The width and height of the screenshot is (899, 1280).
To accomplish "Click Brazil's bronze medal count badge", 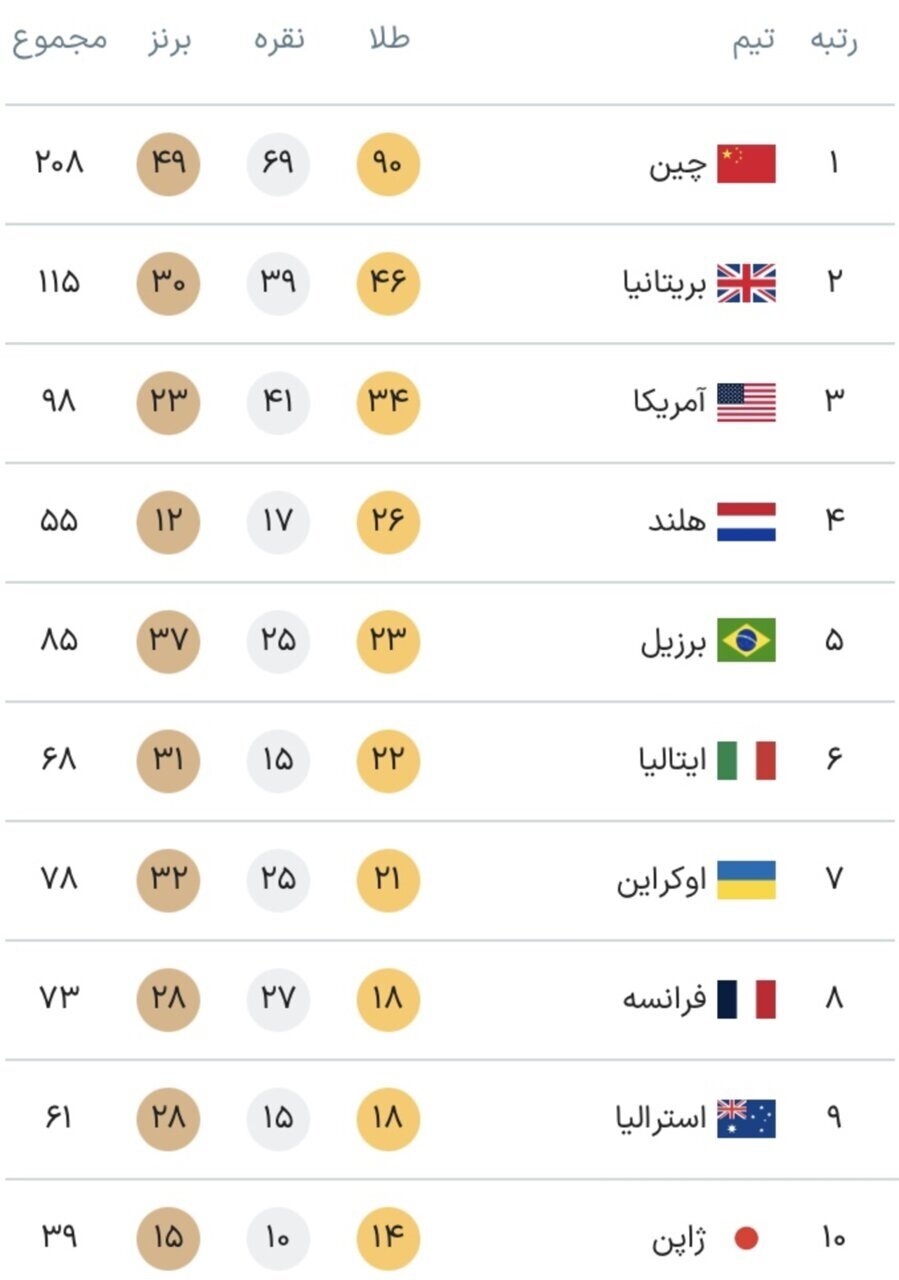I will pyautogui.click(x=168, y=640).
